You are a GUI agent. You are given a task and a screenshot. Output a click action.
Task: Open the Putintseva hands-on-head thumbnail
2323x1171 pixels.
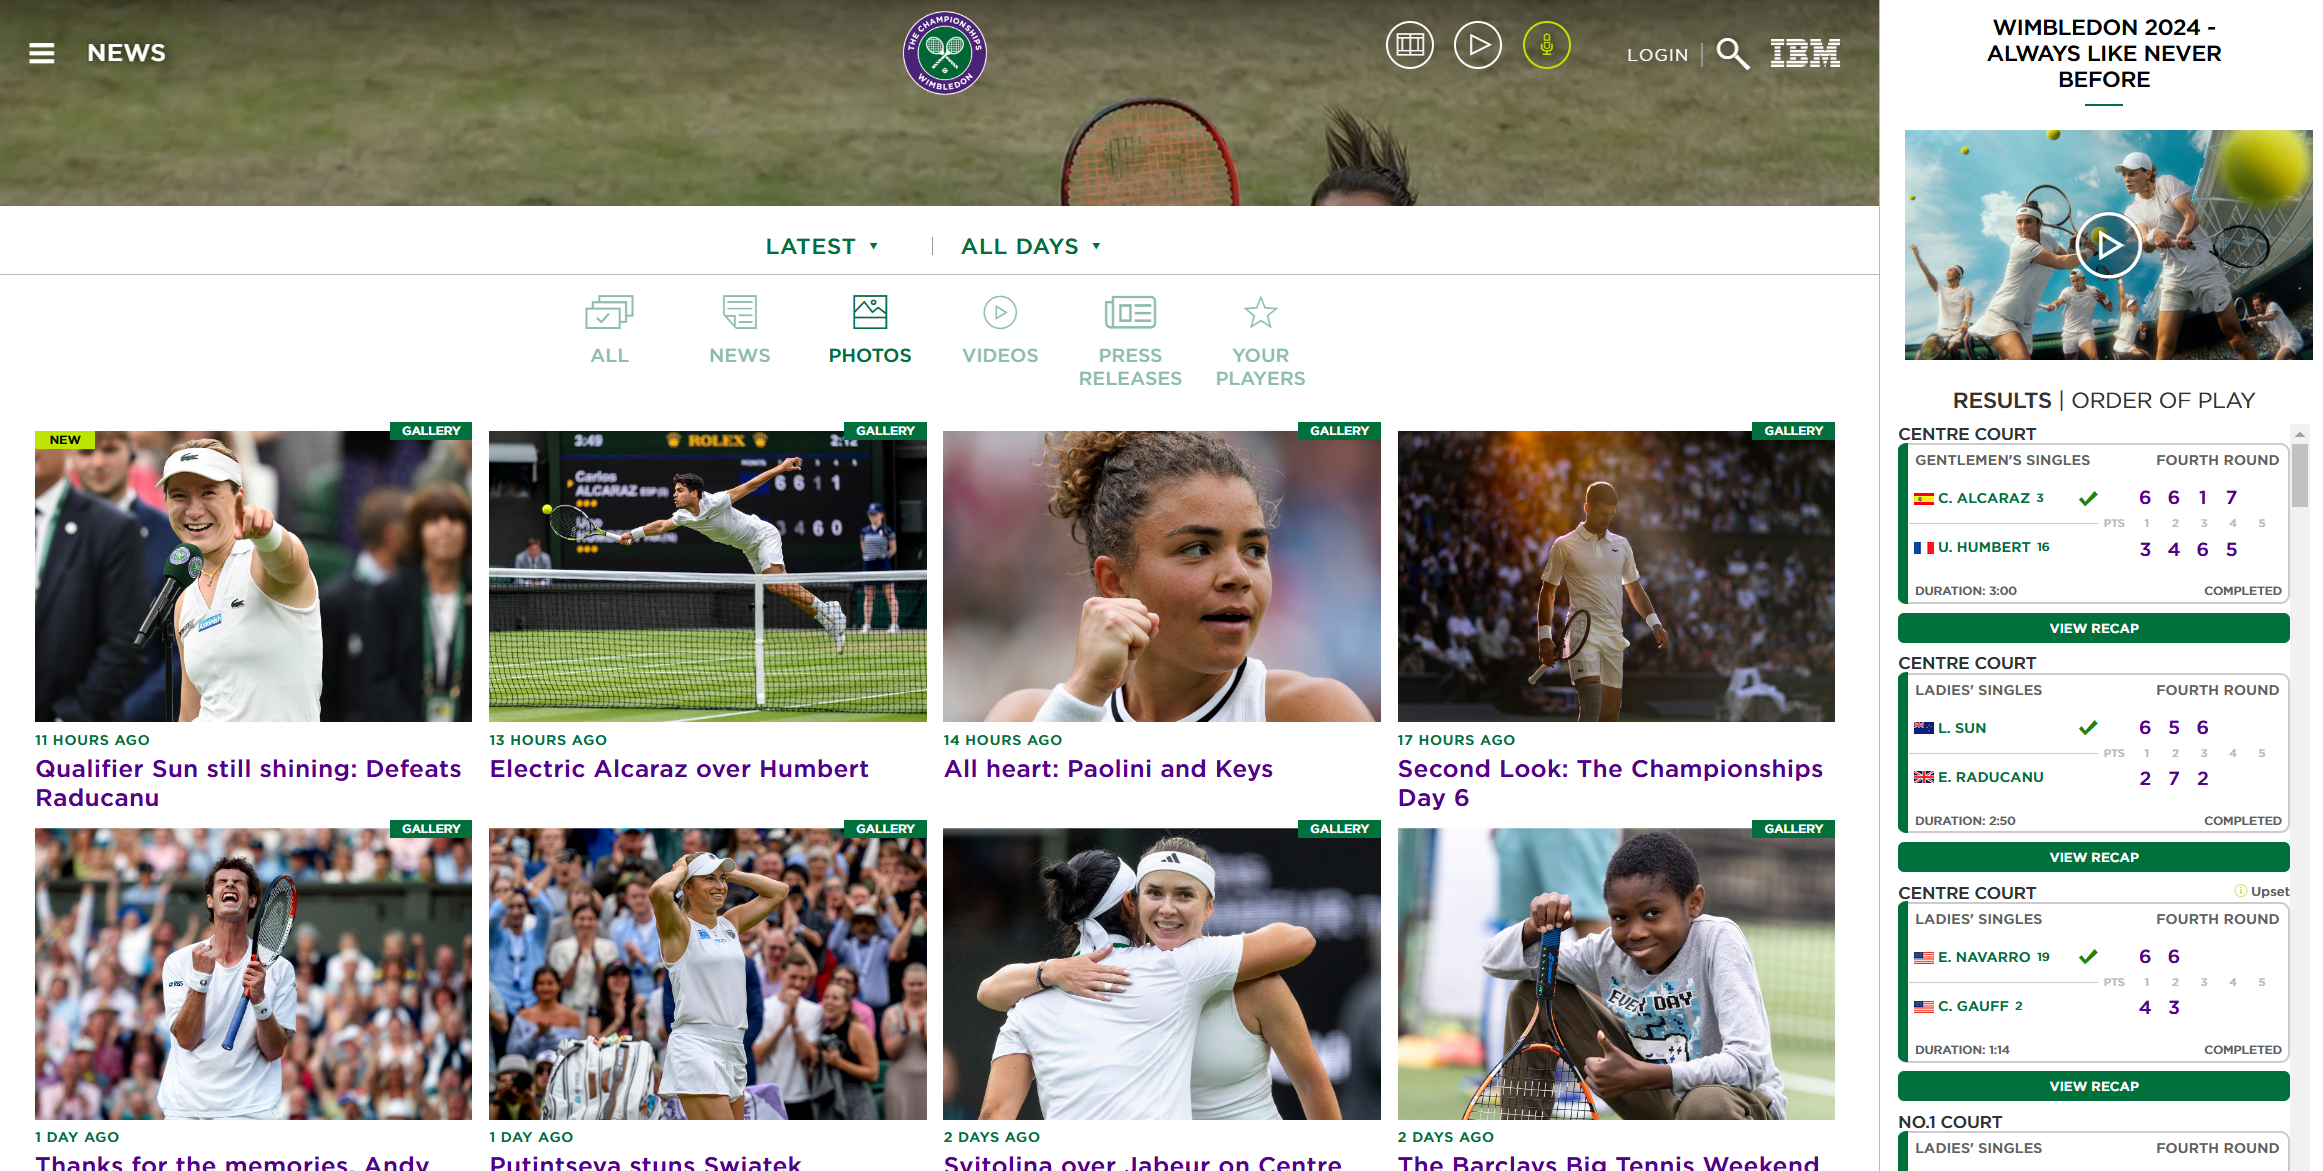point(707,974)
